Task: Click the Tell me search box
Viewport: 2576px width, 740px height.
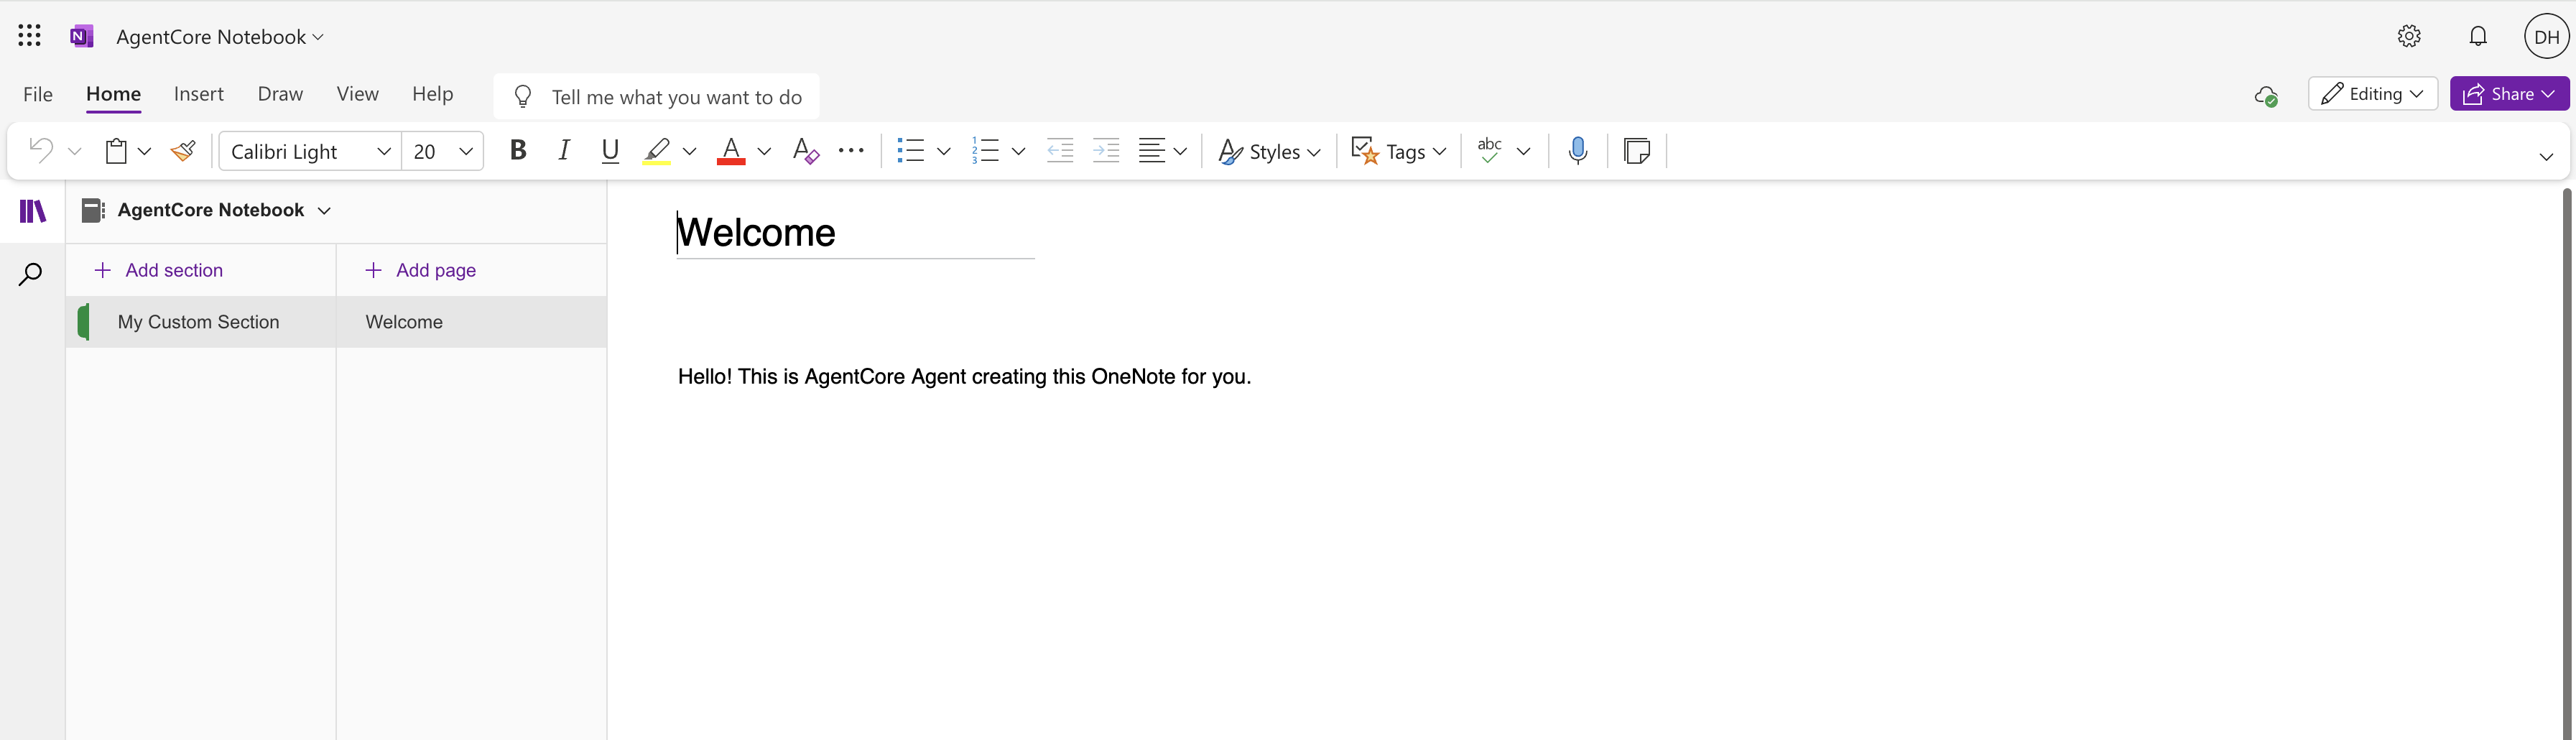Action: point(656,96)
